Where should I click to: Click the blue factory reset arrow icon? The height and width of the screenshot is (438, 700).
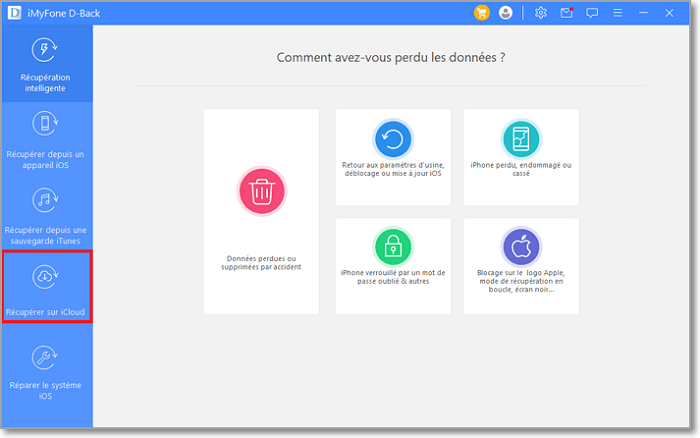pyautogui.click(x=393, y=139)
